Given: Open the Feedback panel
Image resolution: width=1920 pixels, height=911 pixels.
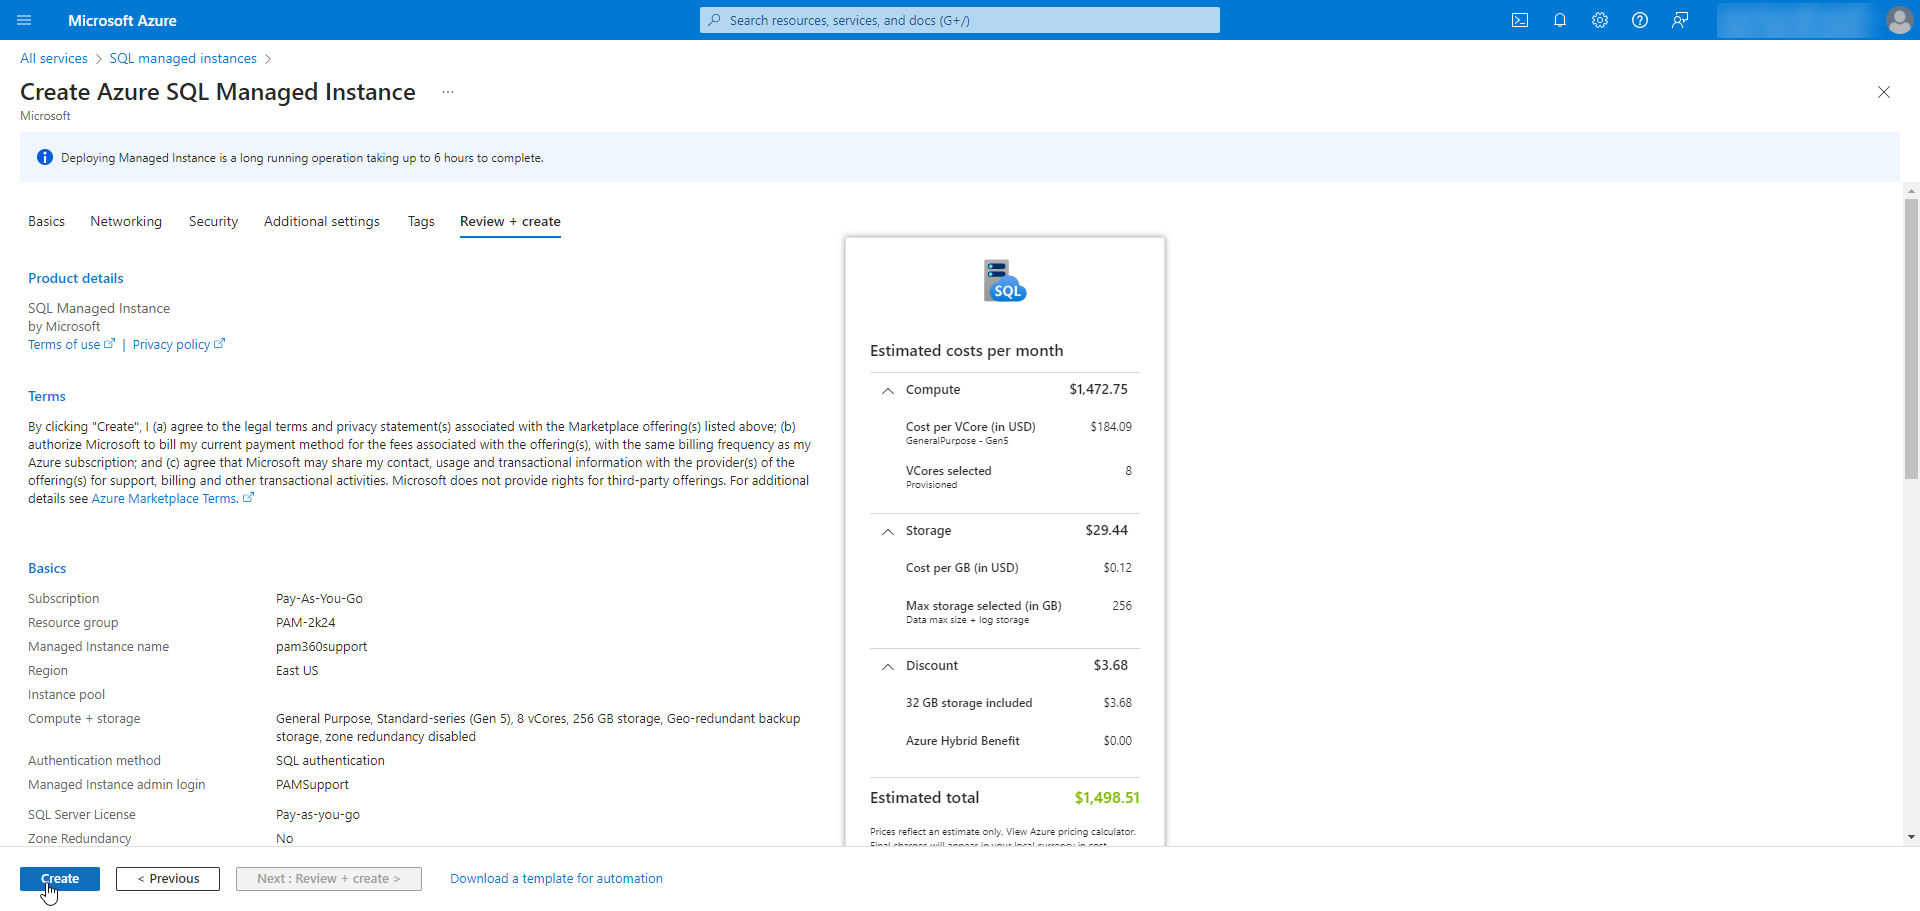Looking at the screenshot, I should [1680, 20].
